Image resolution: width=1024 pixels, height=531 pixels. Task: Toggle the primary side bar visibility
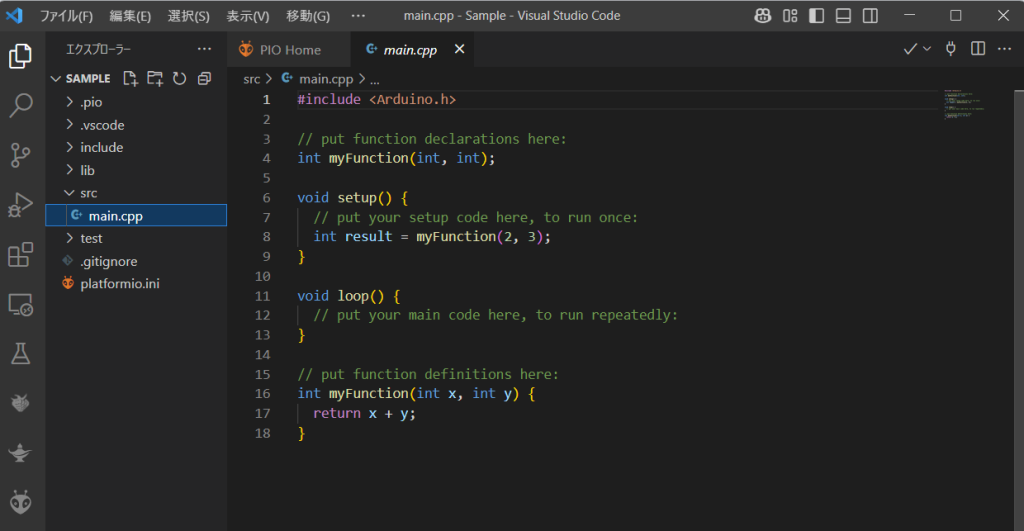pyautogui.click(x=817, y=16)
